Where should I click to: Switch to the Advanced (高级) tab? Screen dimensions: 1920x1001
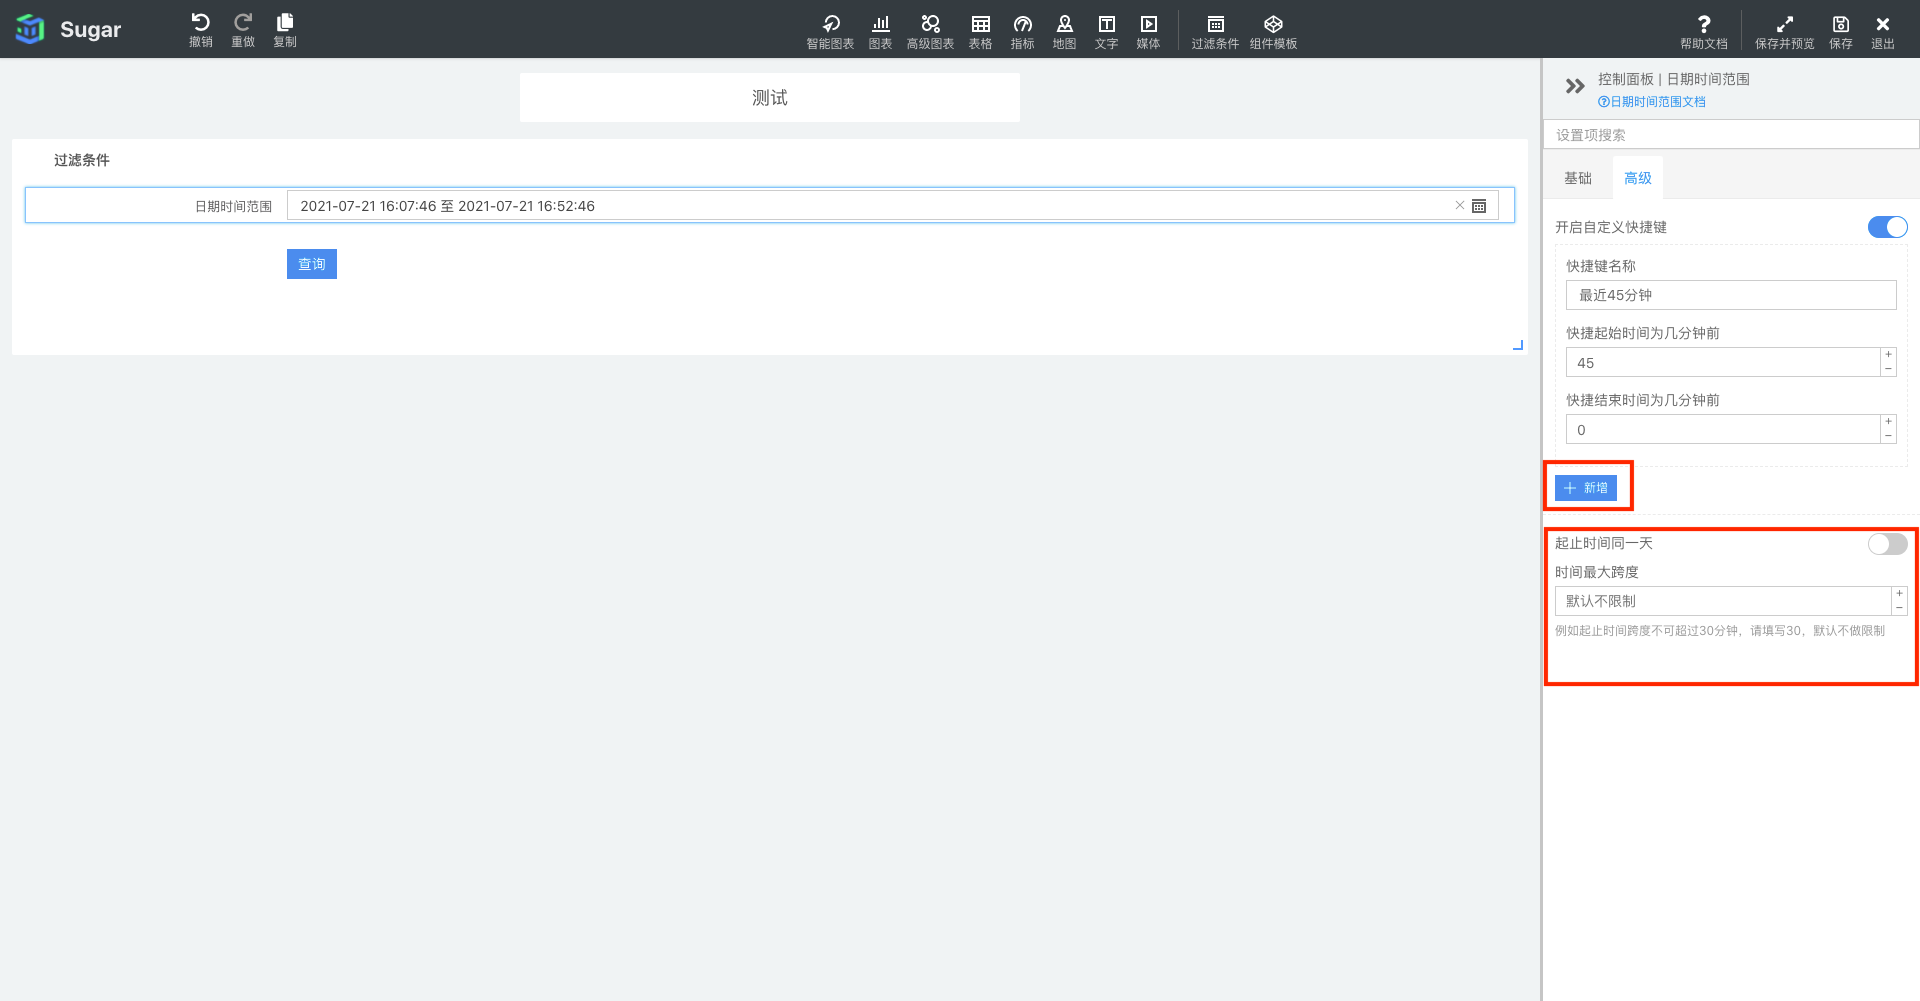click(1638, 178)
